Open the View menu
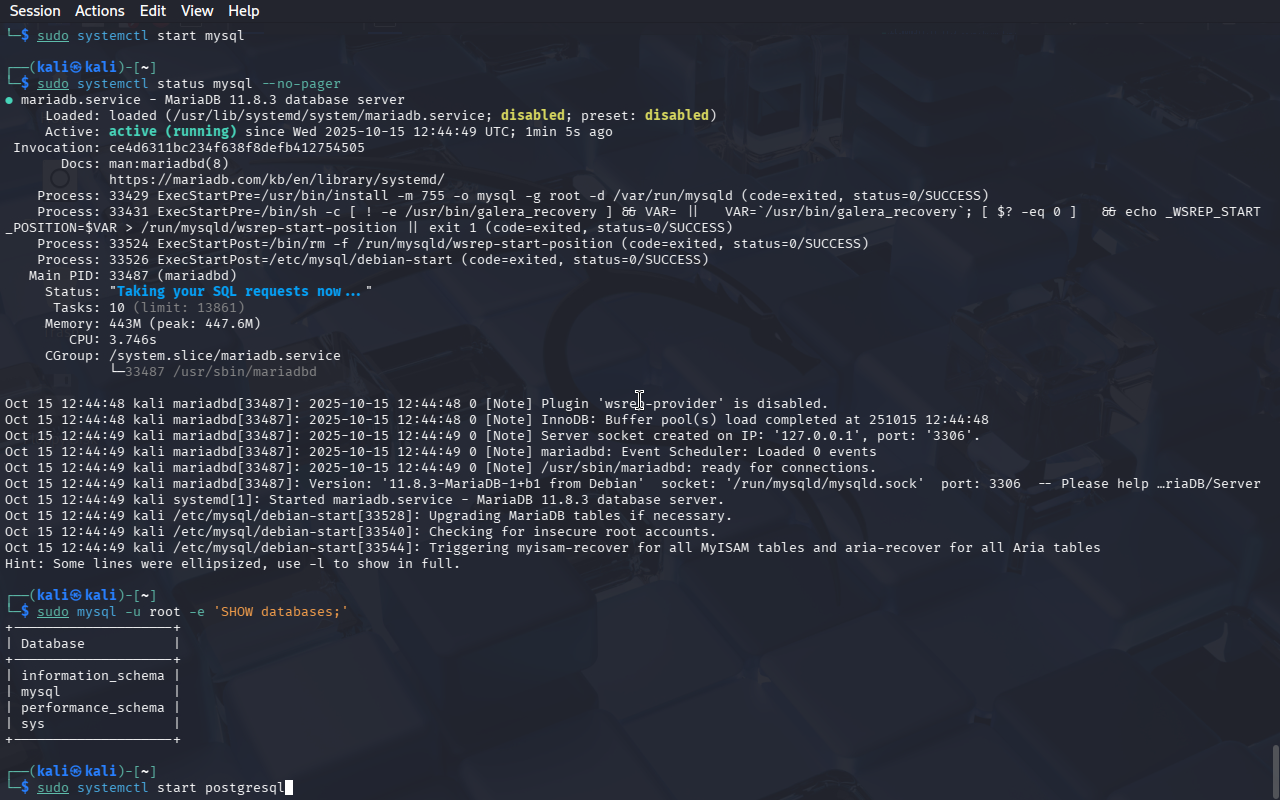The image size is (1280, 800). tap(197, 11)
